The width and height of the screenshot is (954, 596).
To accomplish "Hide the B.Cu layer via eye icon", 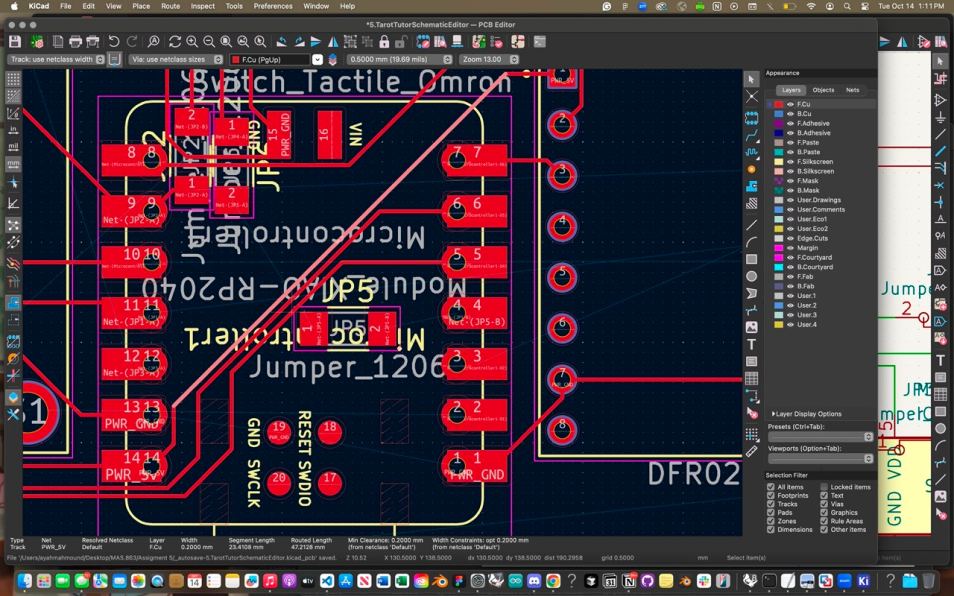I will pyautogui.click(x=790, y=114).
